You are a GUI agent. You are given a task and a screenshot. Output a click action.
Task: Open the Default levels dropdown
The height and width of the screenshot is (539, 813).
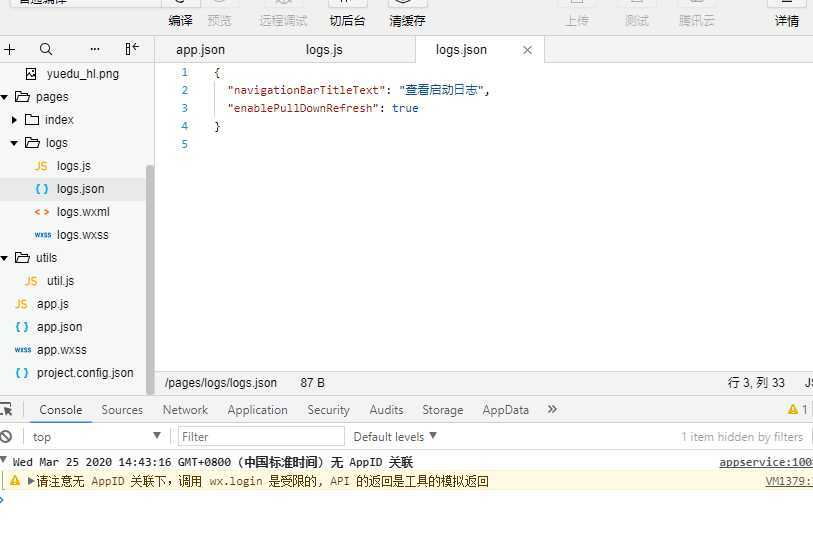[x=395, y=436]
